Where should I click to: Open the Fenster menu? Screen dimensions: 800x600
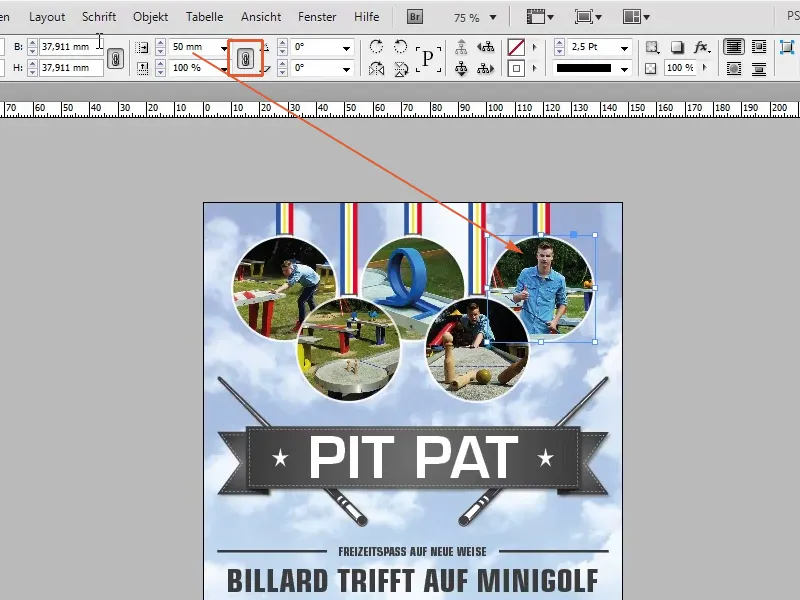317,17
